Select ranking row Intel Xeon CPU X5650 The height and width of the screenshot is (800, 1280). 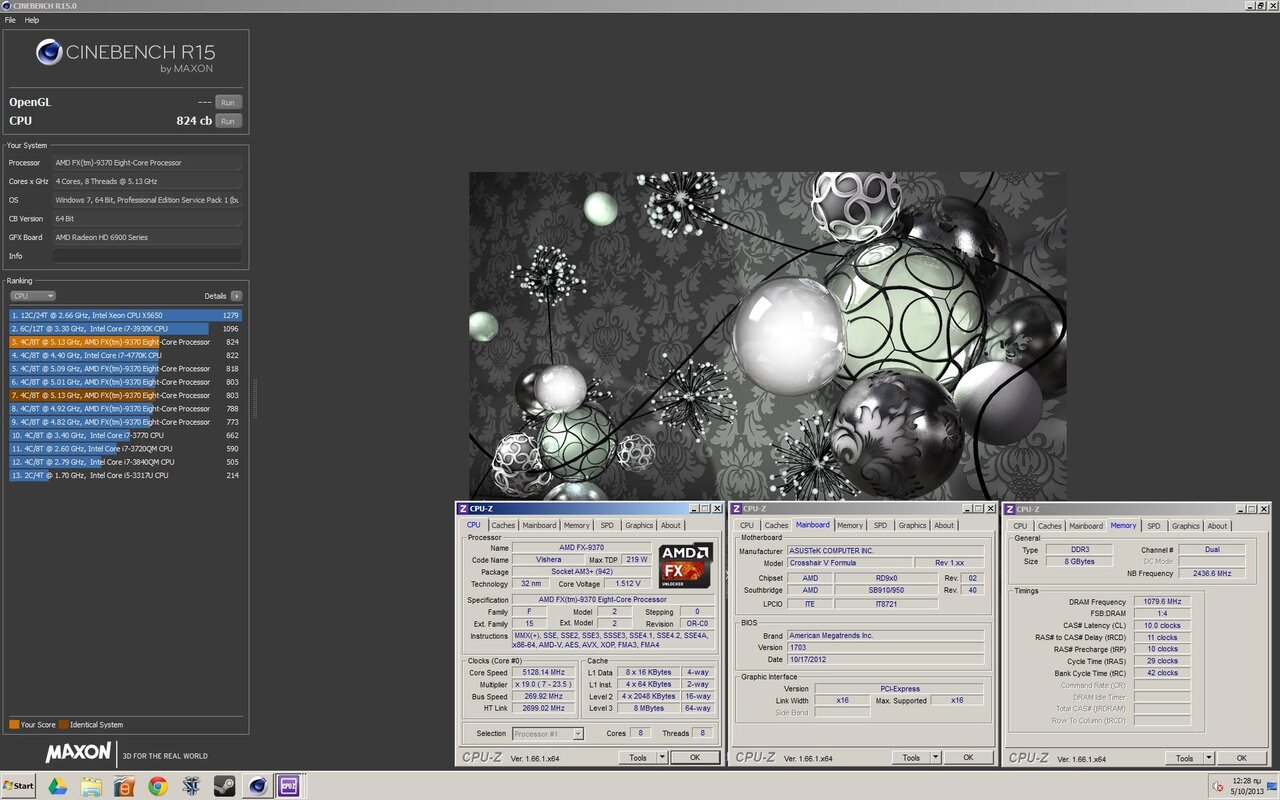coord(126,315)
